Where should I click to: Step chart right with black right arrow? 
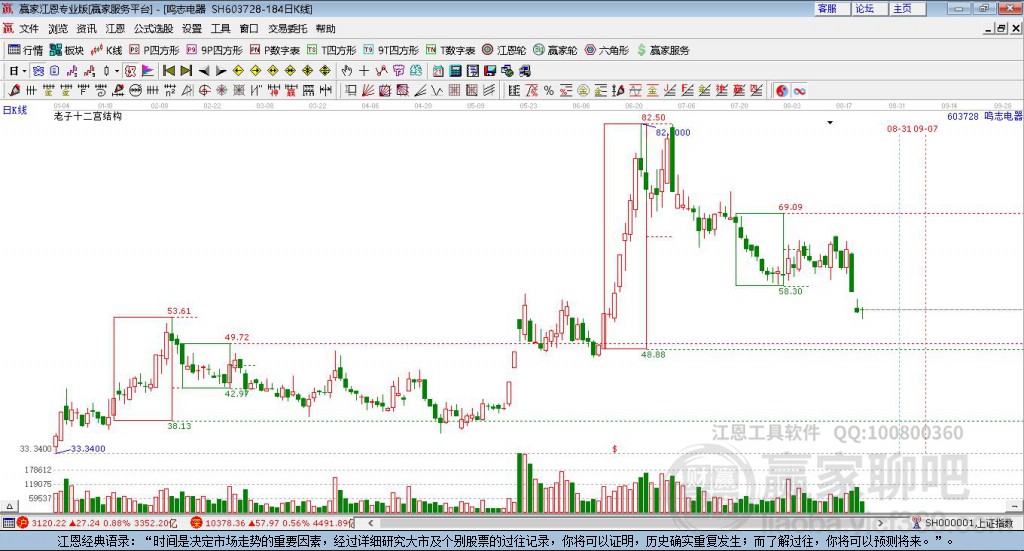pos(221,71)
